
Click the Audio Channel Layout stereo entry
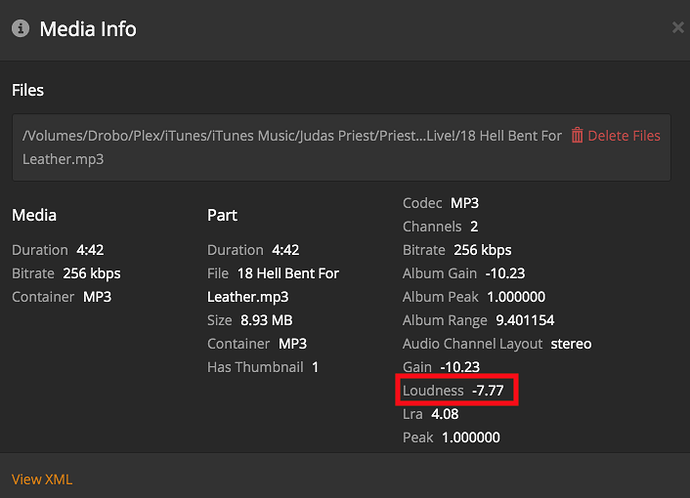point(497,344)
